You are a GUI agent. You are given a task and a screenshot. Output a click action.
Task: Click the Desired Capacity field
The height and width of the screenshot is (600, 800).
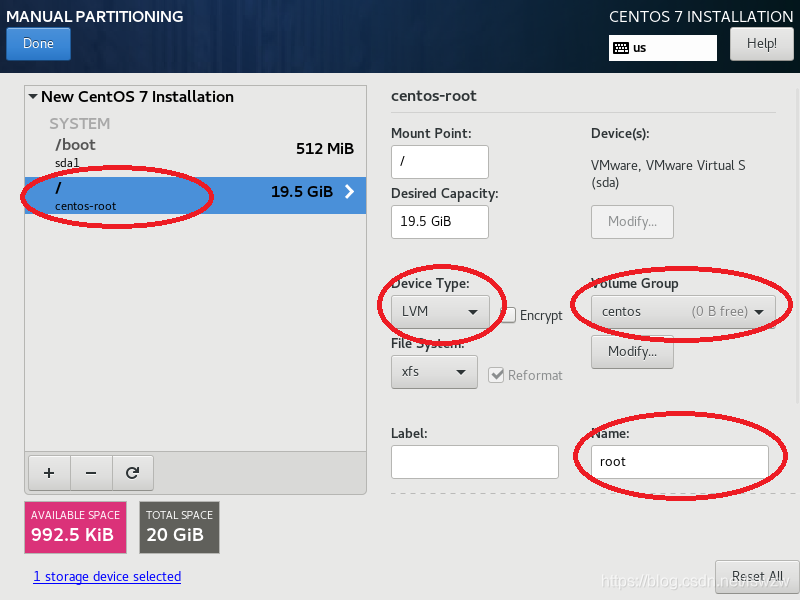click(x=440, y=222)
